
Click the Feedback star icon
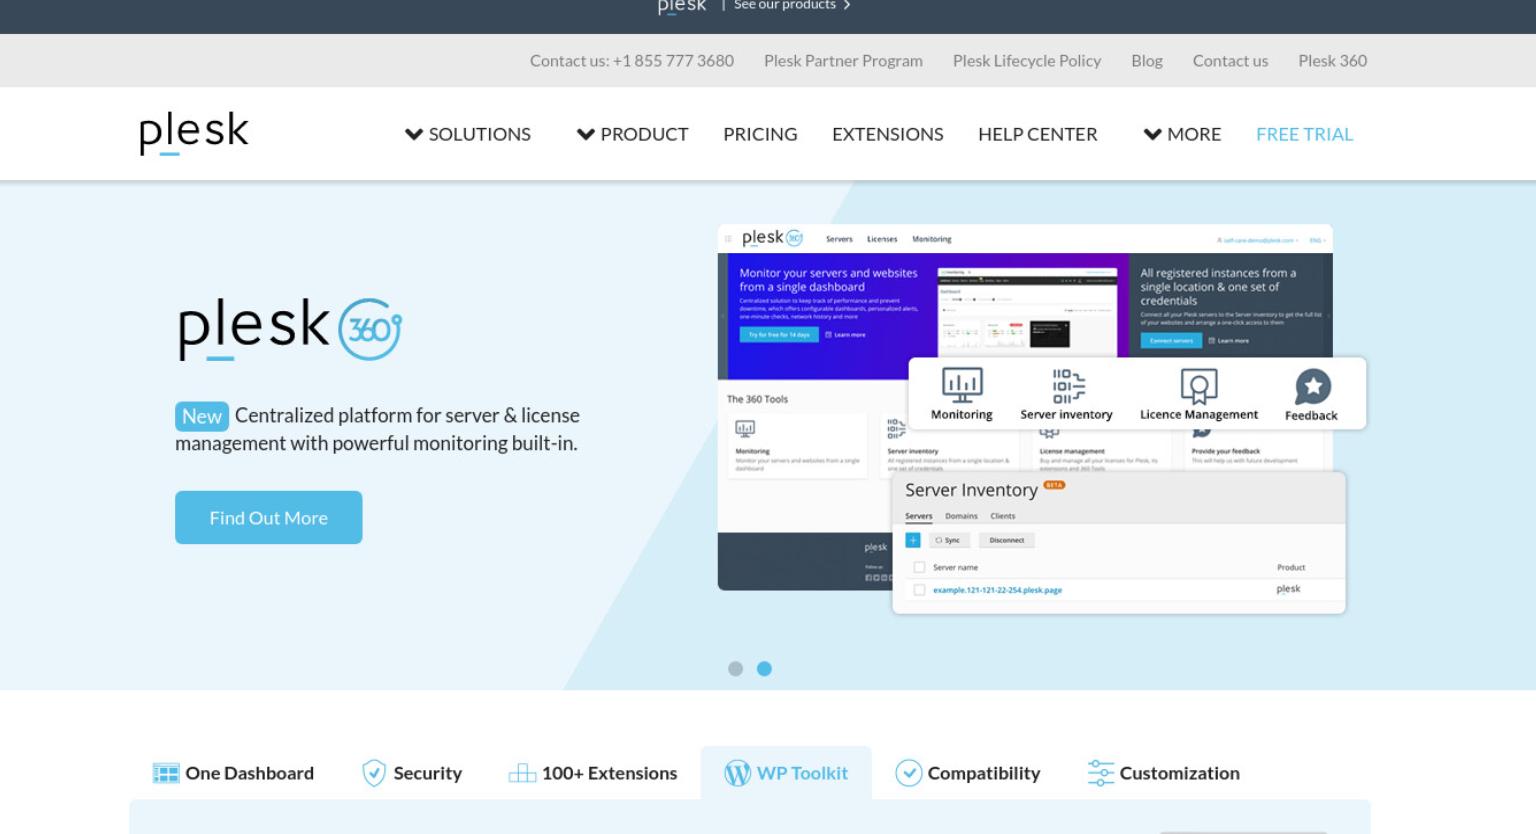click(1312, 386)
